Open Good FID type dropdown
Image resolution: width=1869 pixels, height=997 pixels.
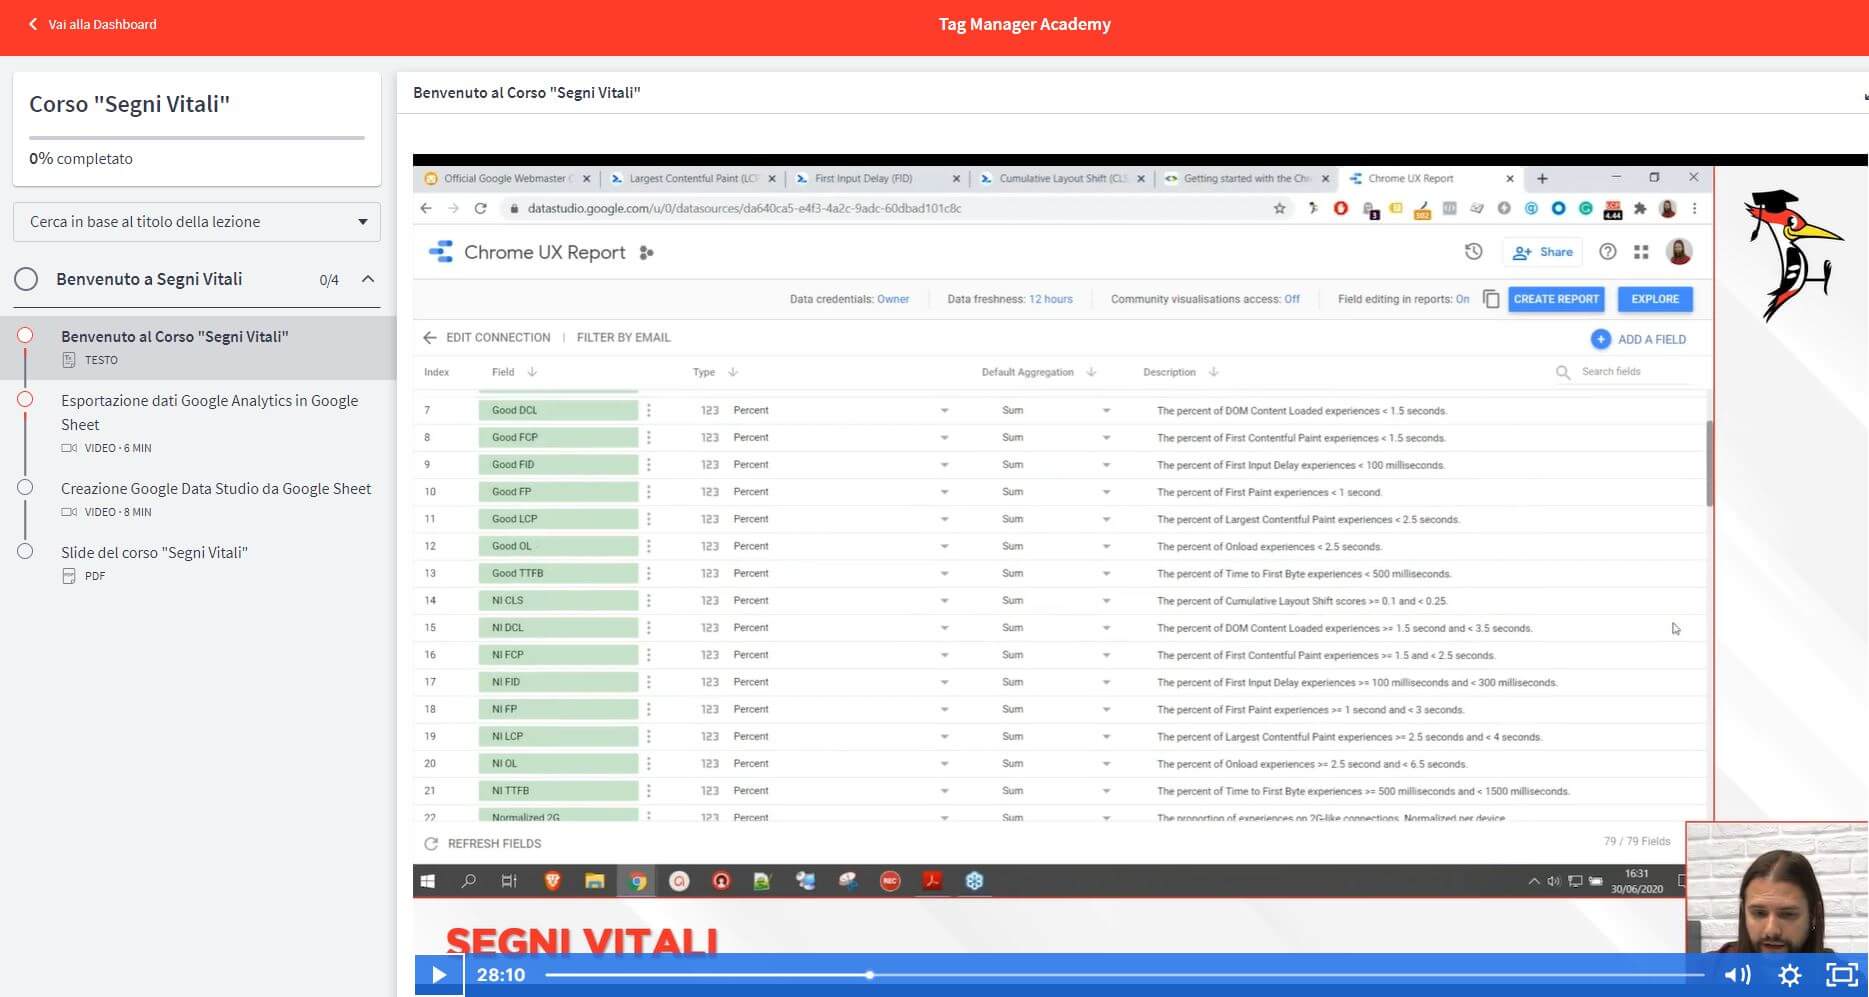944,465
